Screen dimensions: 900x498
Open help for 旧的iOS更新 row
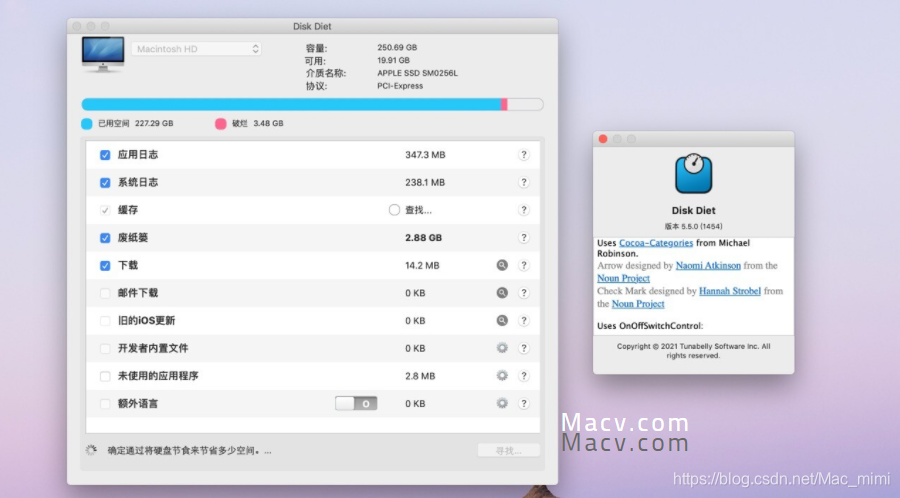(x=523, y=320)
